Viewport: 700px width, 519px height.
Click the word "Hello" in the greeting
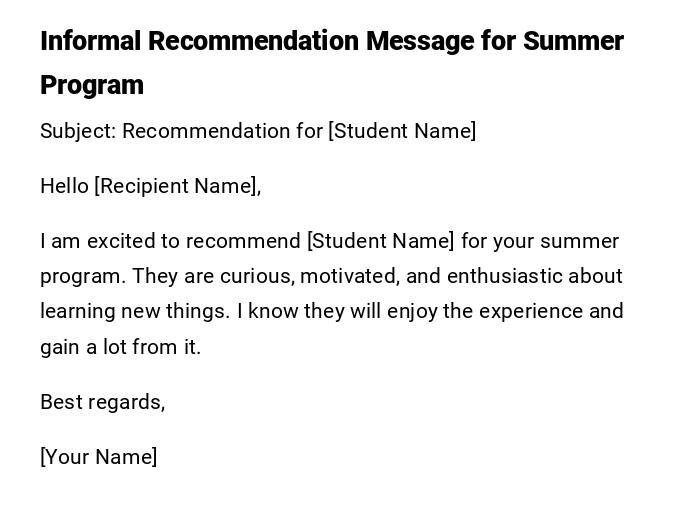click(x=64, y=186)
